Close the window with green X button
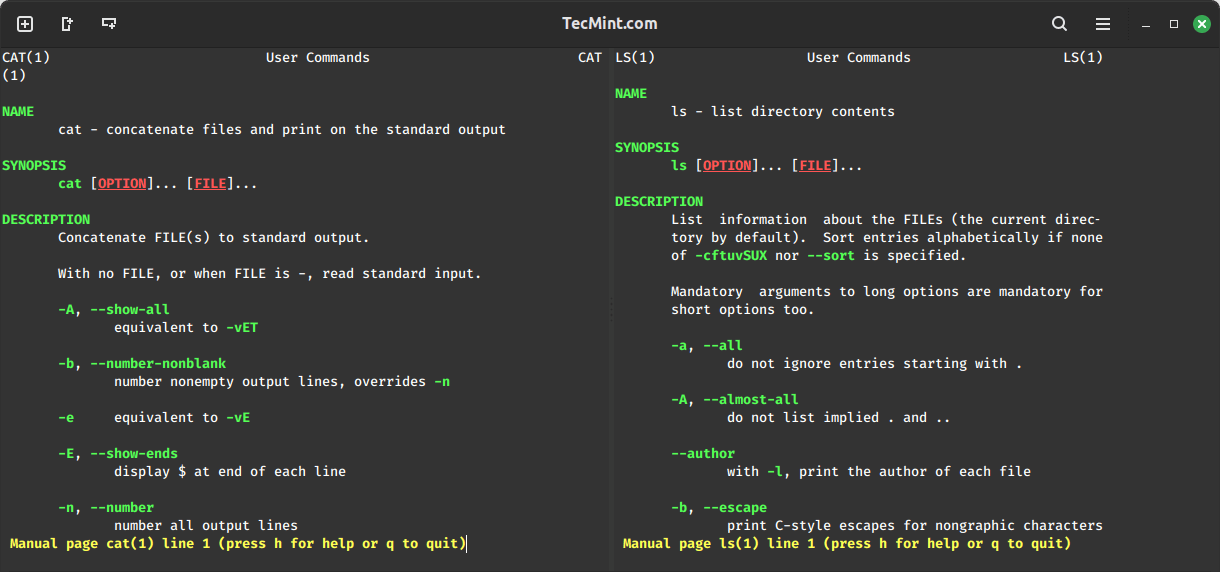This screenshot has width=1220, height=572. pyautogui.click(x=1201, y=24)
